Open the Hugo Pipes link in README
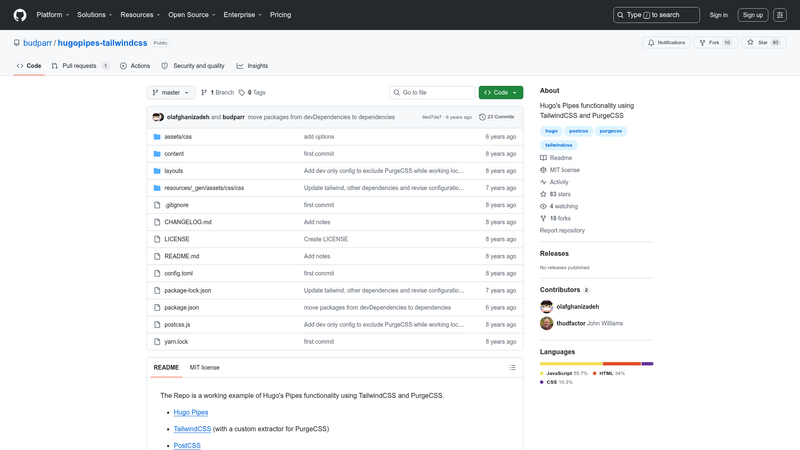The image size is (800, 450). pyautogui.click(x=191, y=412)
